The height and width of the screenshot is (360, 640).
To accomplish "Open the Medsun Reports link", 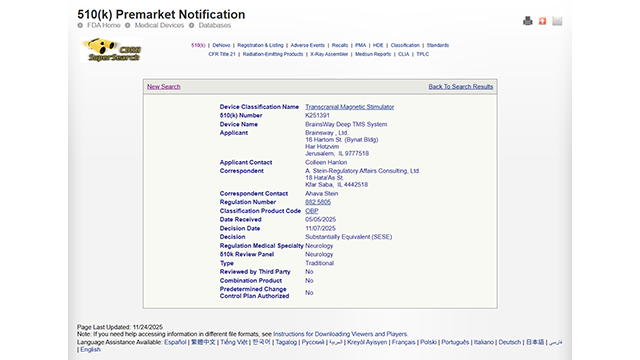I will (373, 54).
